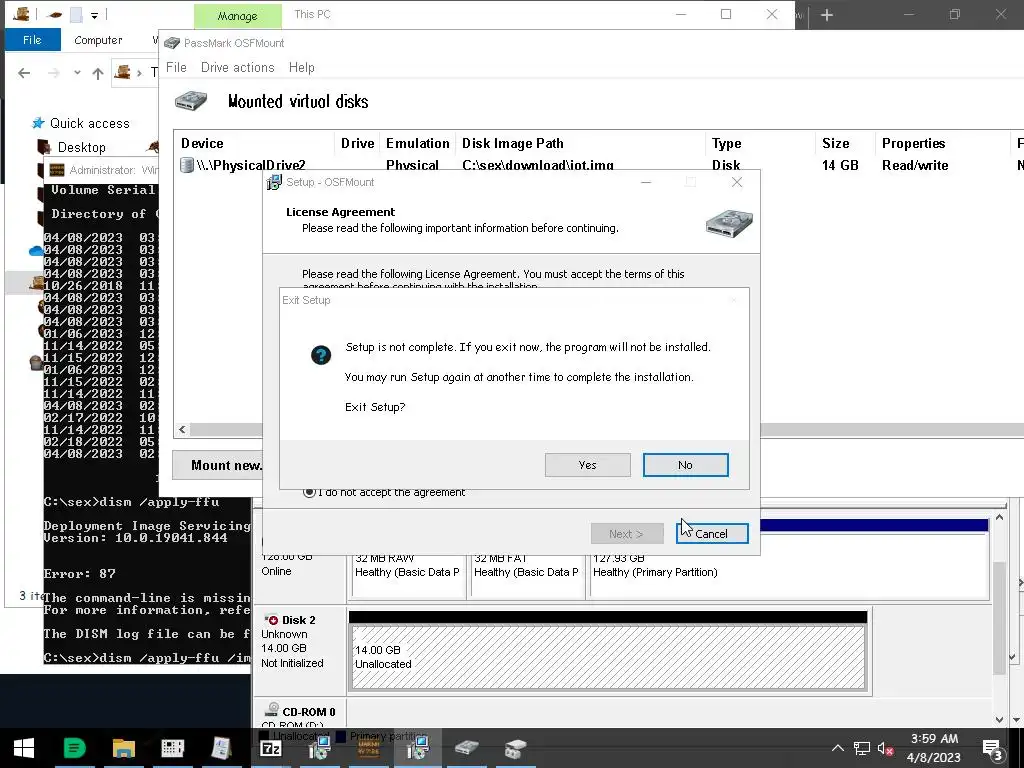The image size is (1024, 768).
Task: Click the Setup - OSFMount title icon
Action: coord(274,182)
